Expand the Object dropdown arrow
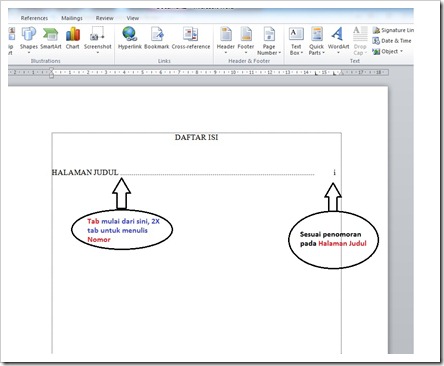The width and height of the screenshot is (444, 366). point(402,51)
